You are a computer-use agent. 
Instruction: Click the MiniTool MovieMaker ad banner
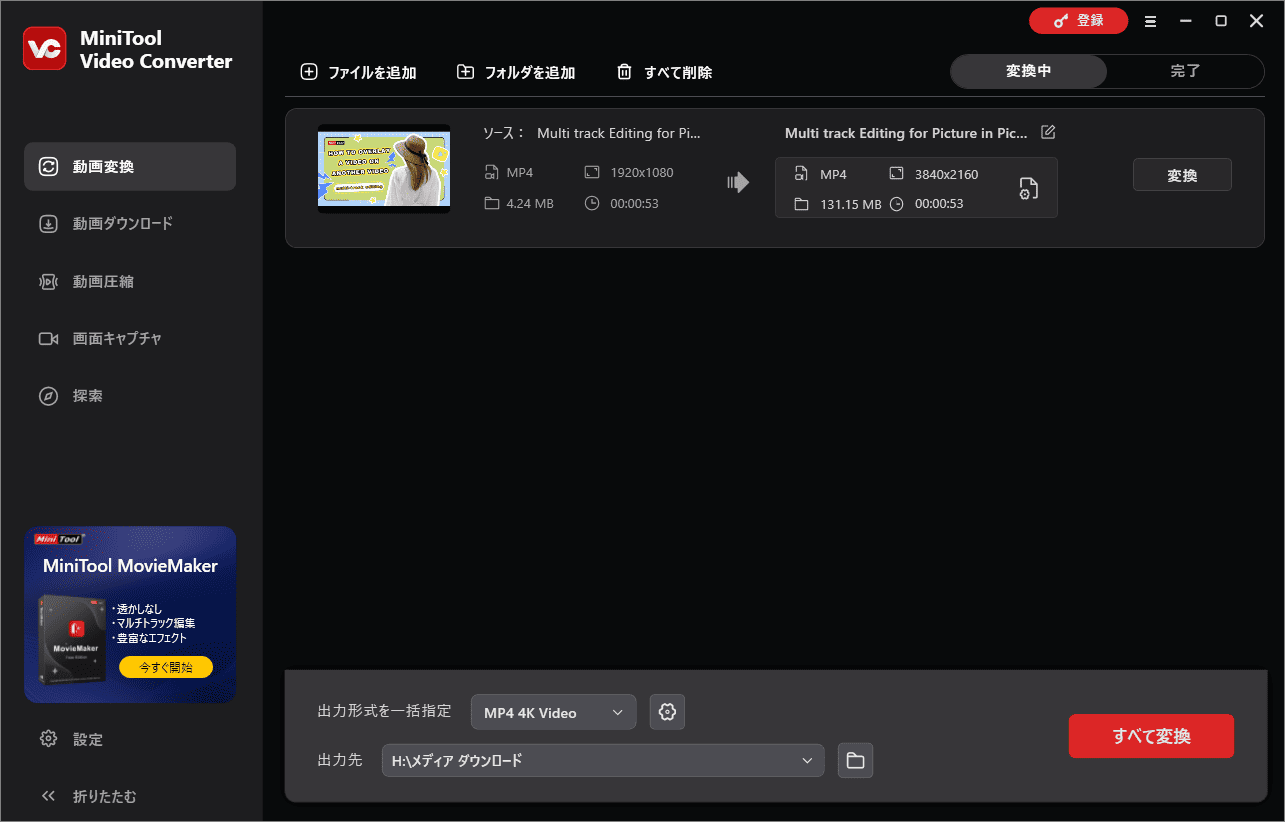130,615
